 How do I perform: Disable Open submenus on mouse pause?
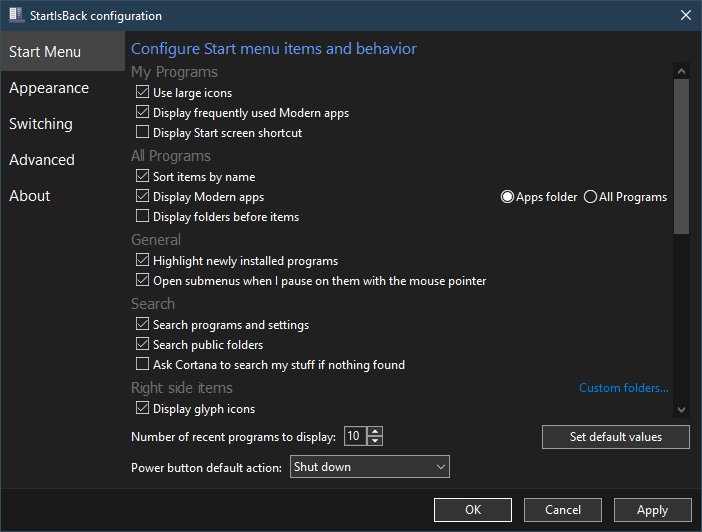click(x=142, y=280)
